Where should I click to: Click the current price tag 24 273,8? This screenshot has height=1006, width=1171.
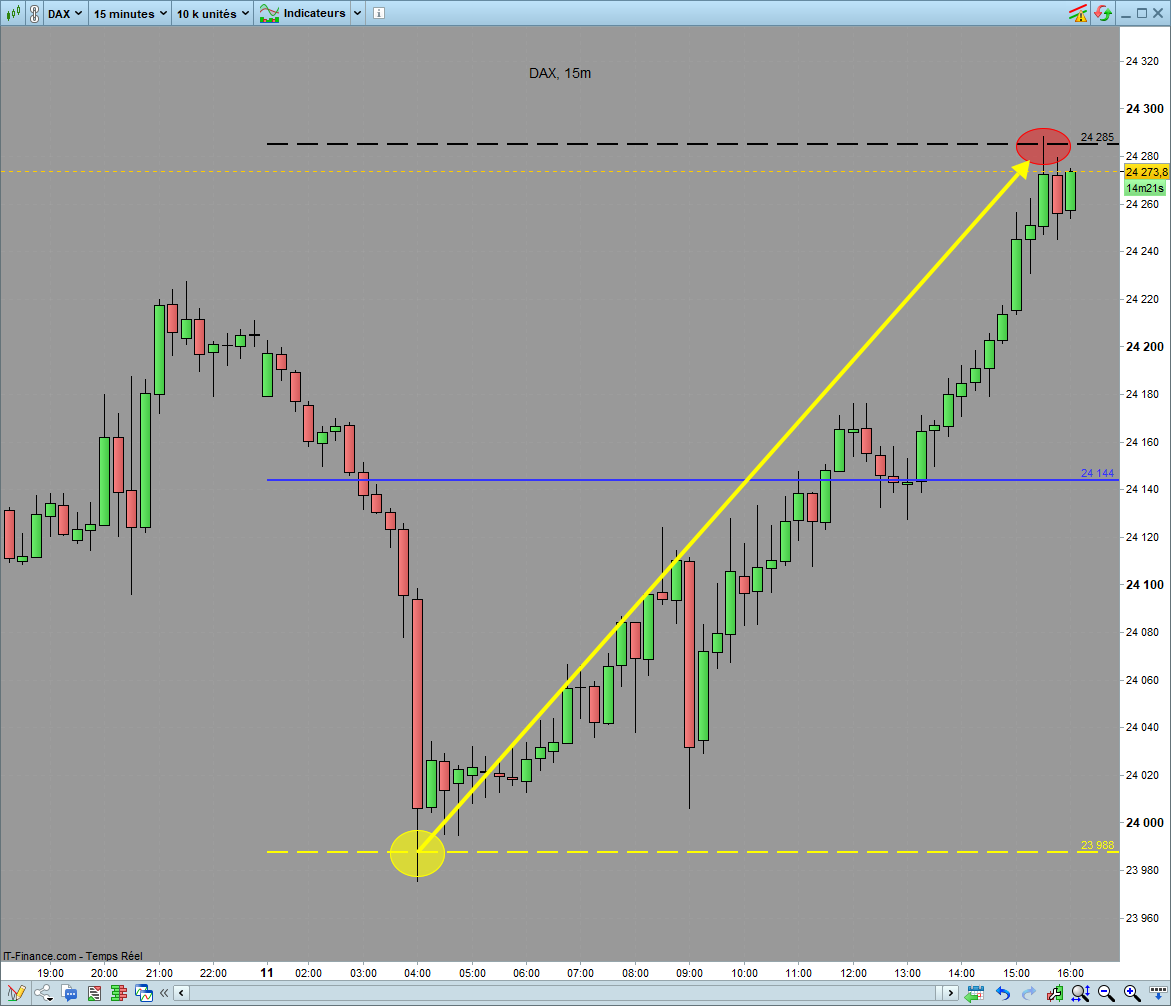[1146, 173]
